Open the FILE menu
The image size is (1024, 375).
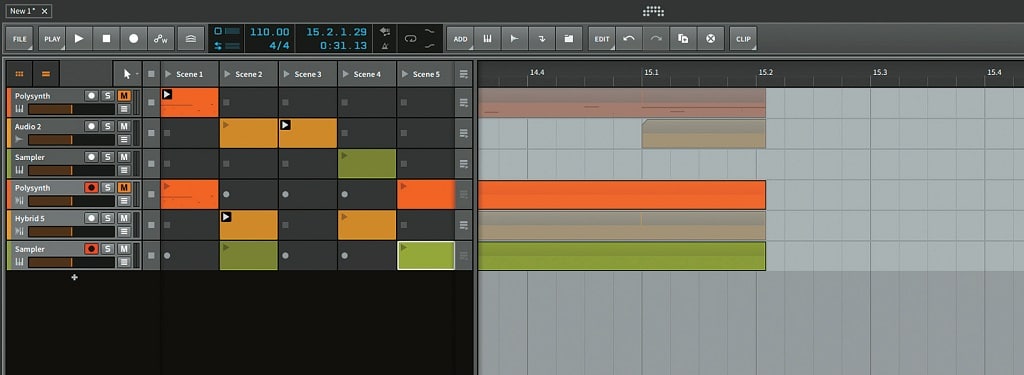pyautogui.click(x=20, y=39)
